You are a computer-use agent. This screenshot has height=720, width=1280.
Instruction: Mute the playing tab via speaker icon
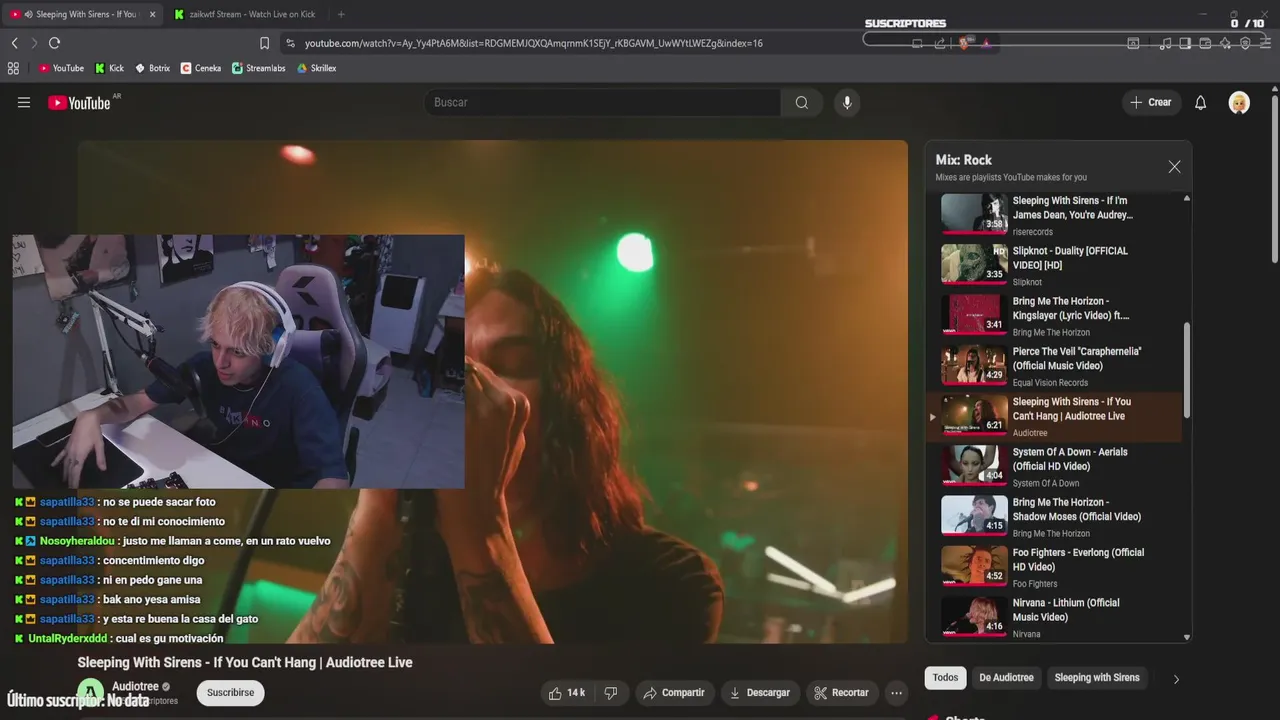point(27,14)
